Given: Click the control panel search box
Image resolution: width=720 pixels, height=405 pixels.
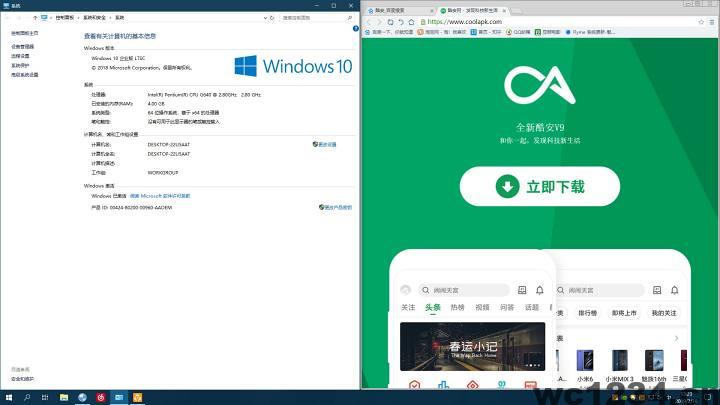Looking at the screenshot, I should click(x=317, y=17).
